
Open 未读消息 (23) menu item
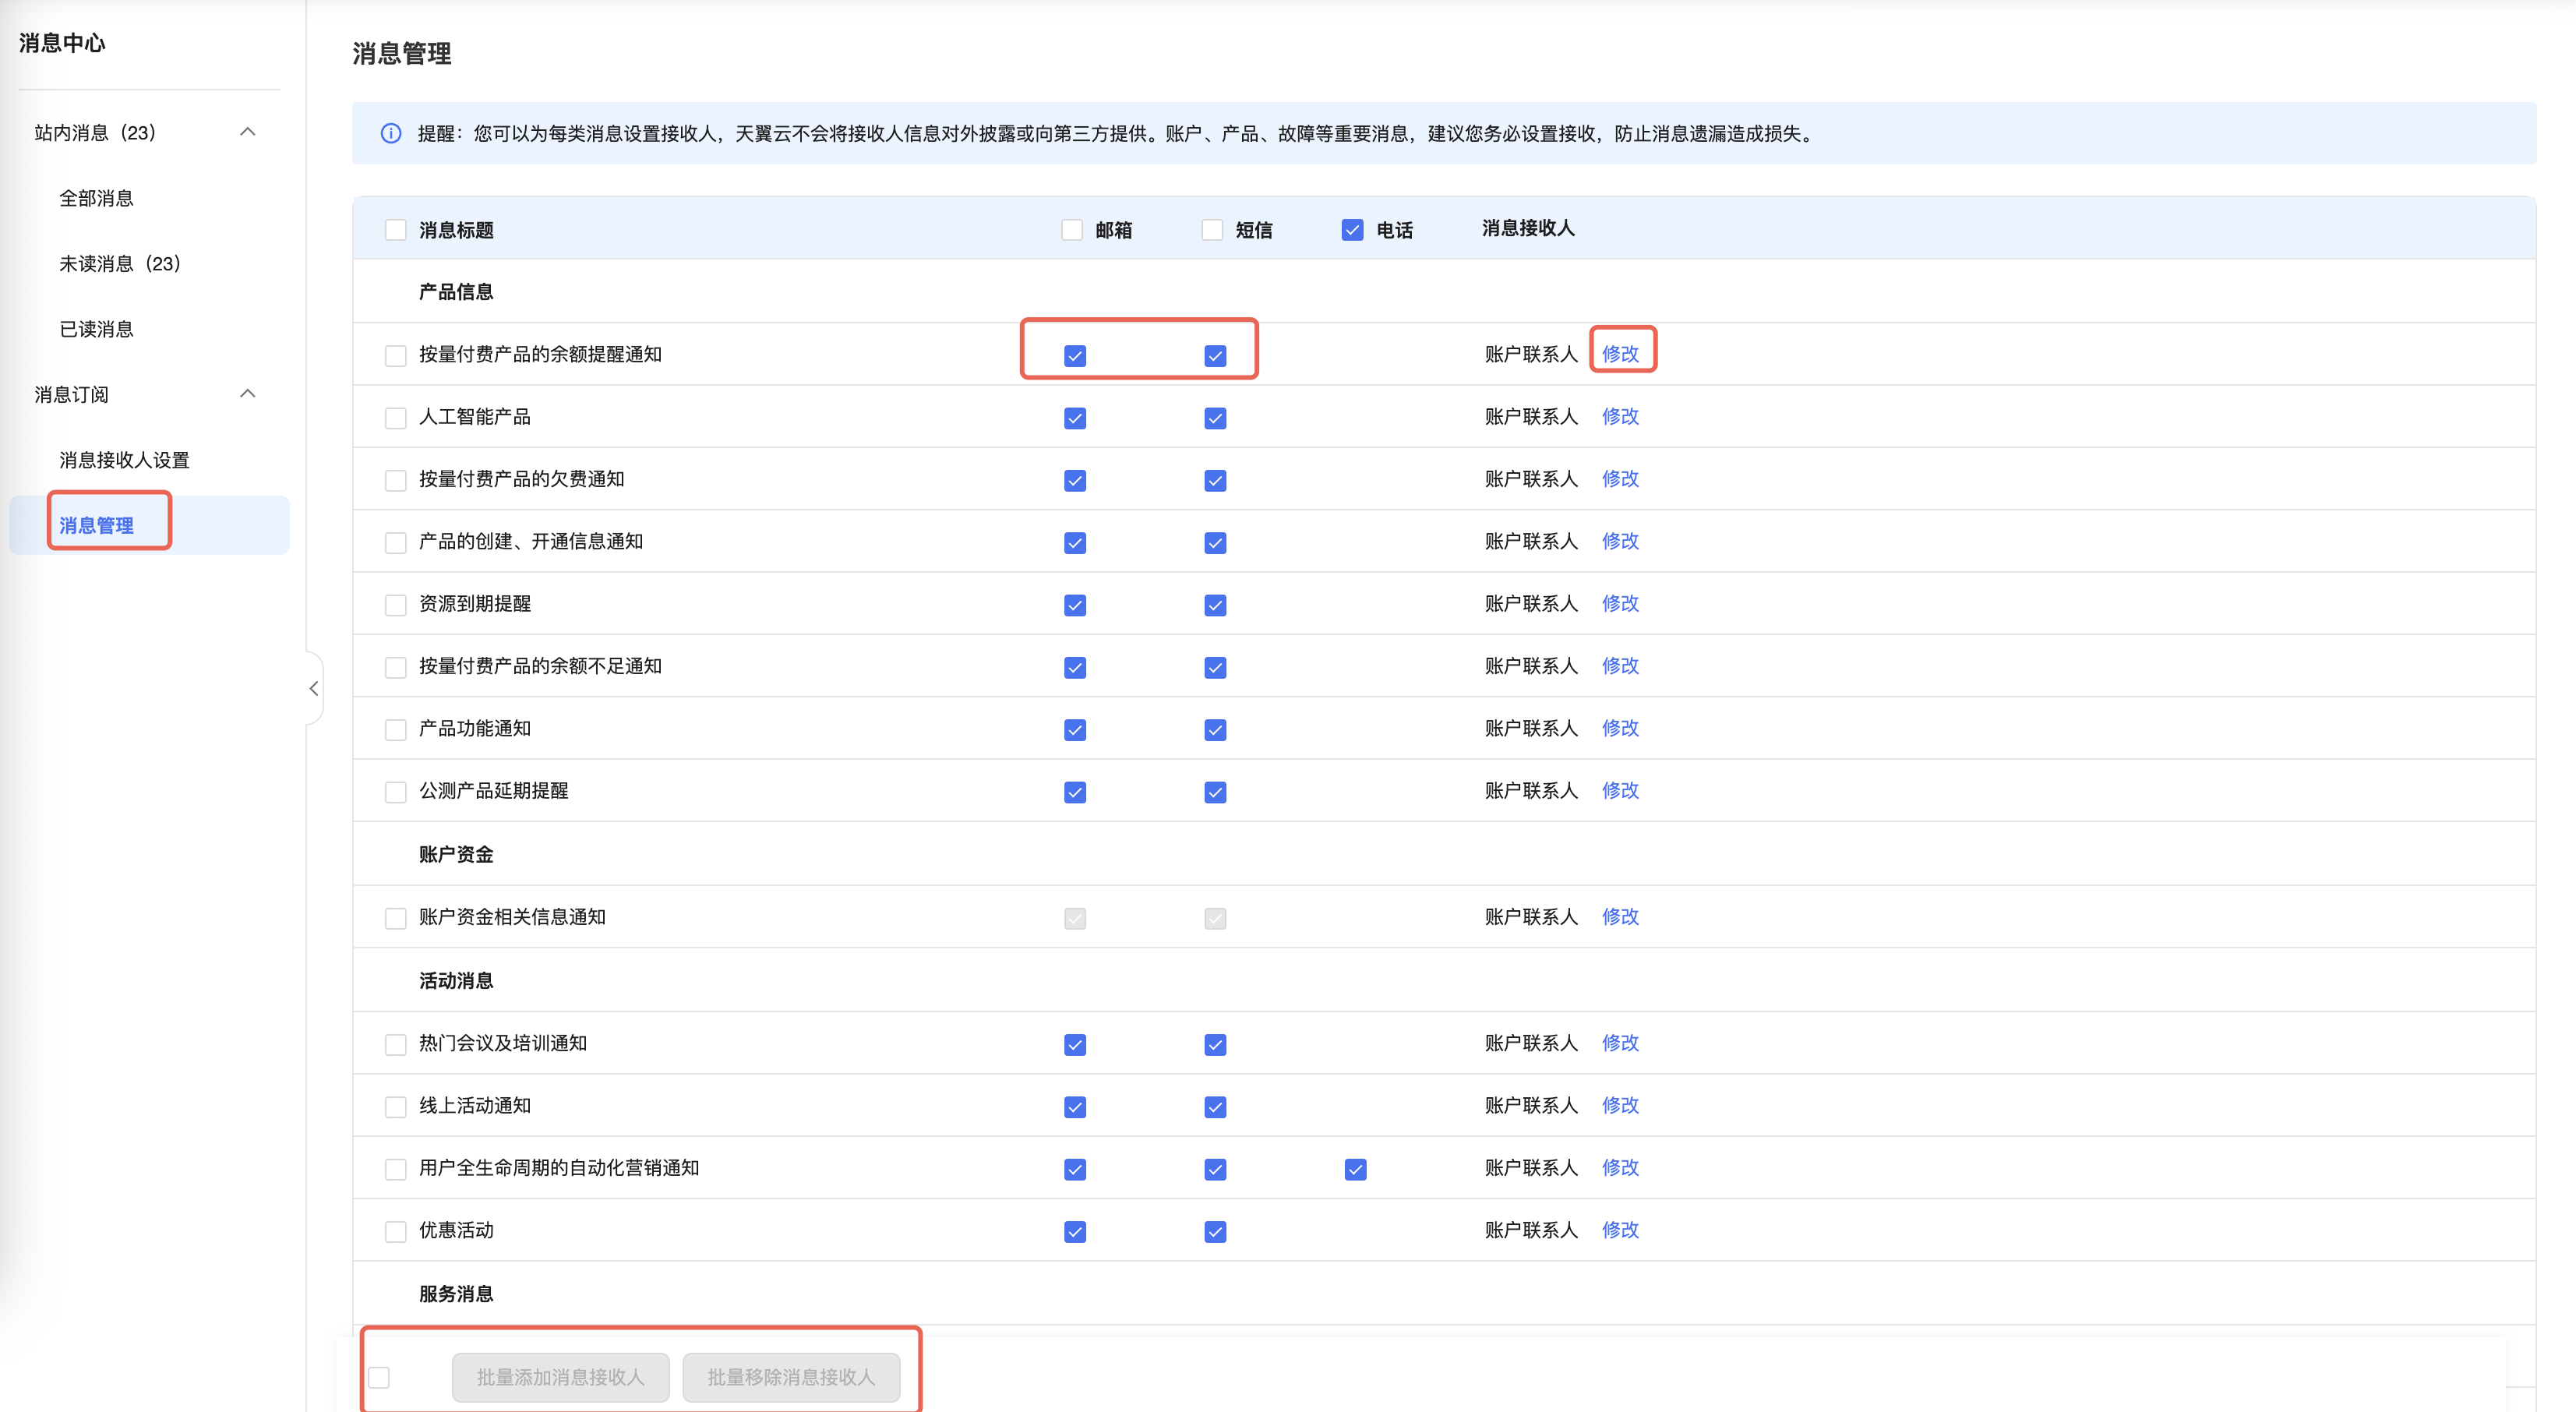[x=119, y=264]
